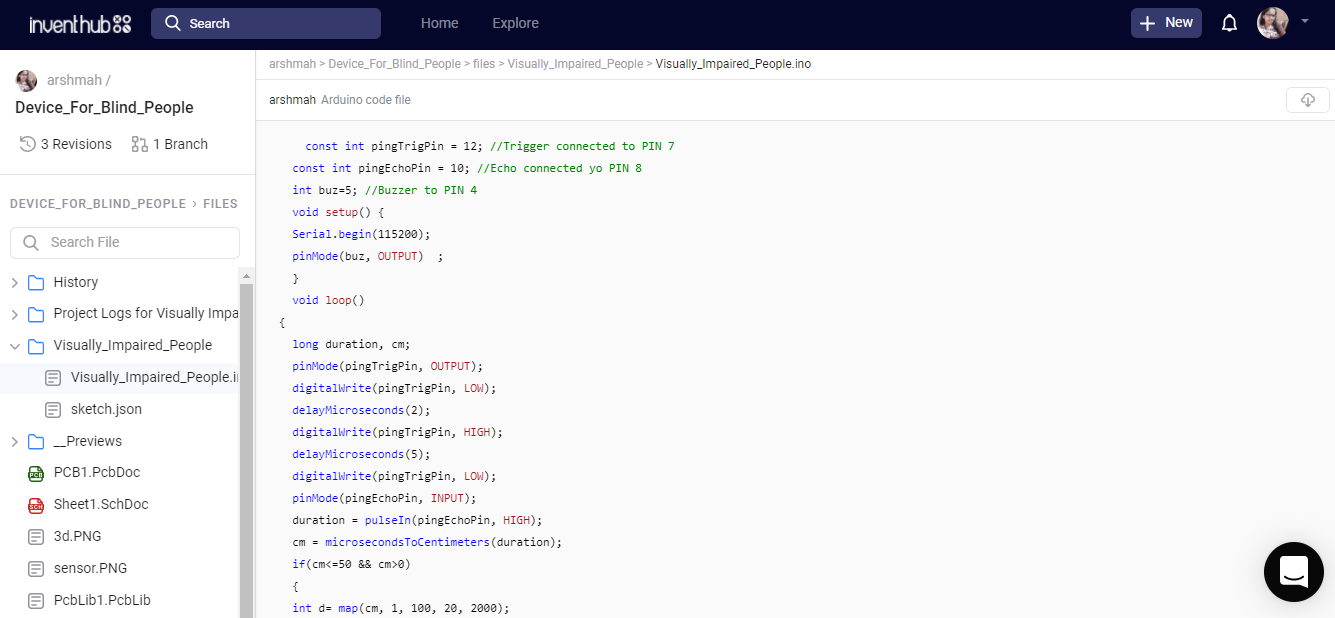
Task: Click the 1 Branch icon
Action: click(x=139, y=144)
